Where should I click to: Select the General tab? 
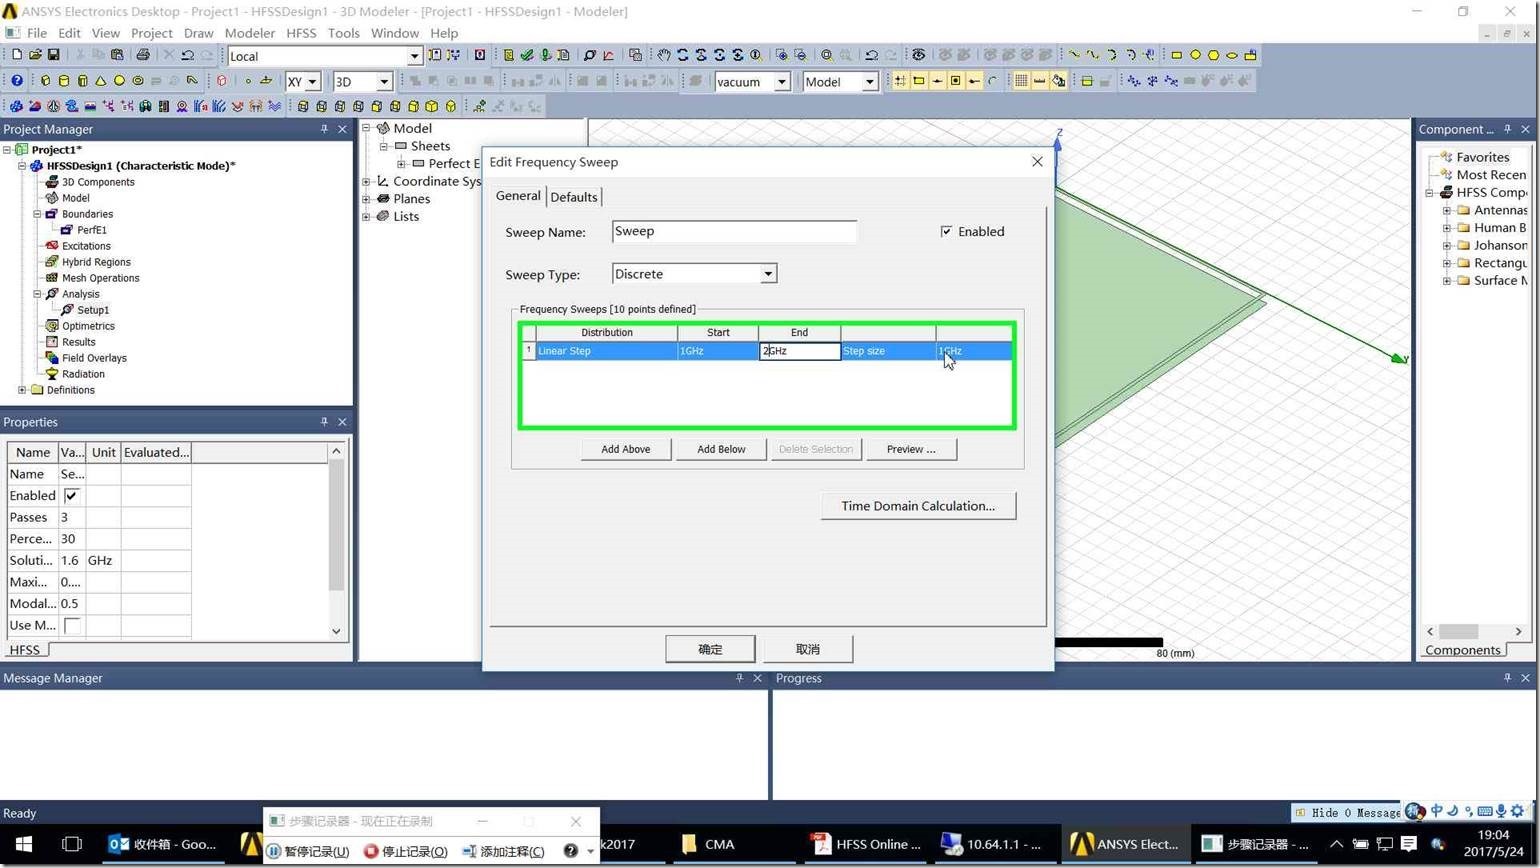[518, 196]
